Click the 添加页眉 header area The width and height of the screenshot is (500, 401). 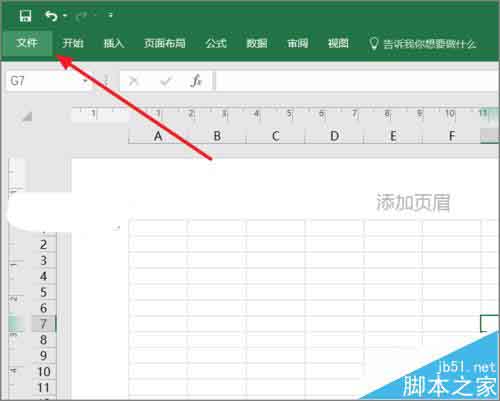[413, 203]
